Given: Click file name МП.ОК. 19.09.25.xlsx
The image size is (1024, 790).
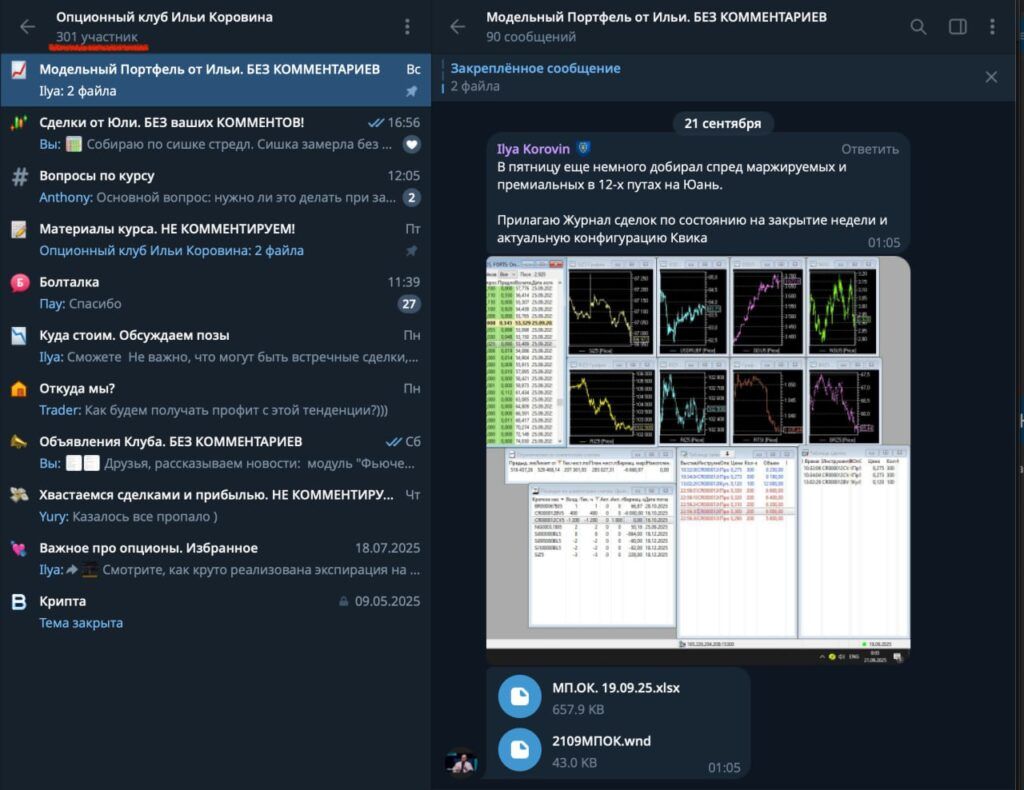Looking at the screenshot, I should 616,688.
